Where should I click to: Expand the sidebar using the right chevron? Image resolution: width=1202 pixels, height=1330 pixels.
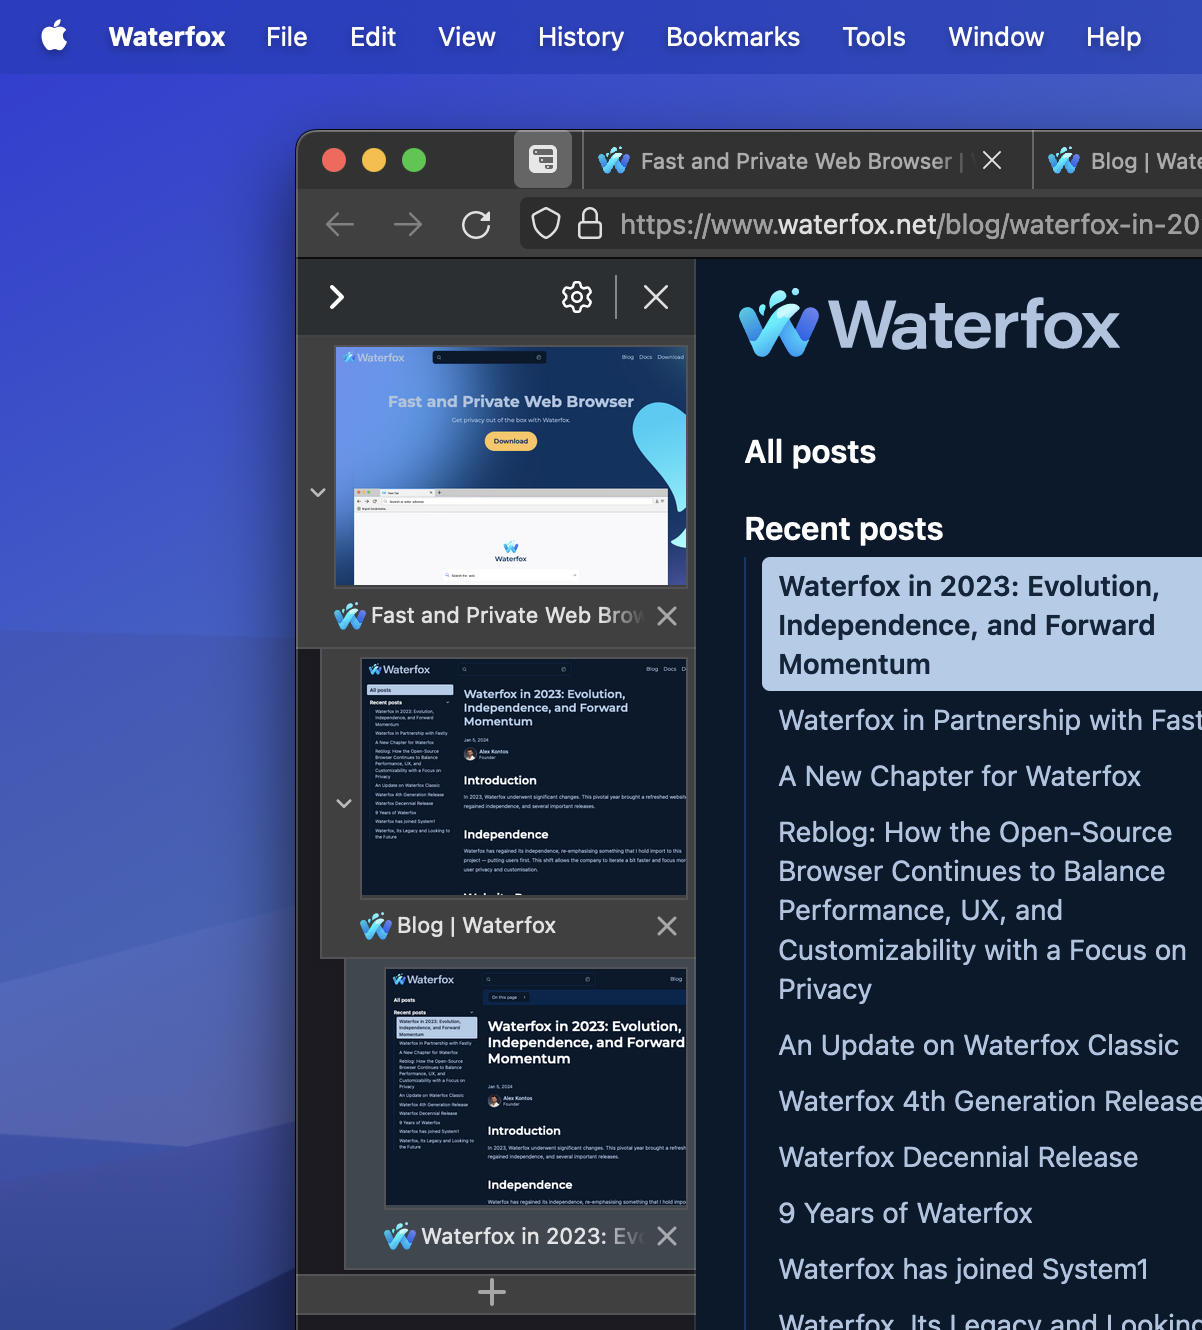337,297
